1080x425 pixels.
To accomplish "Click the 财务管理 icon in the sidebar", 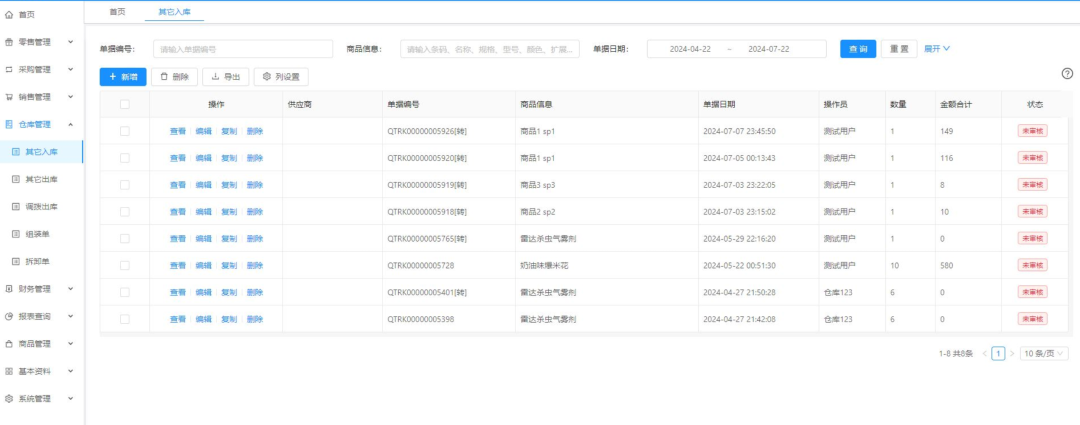I will coord(9,288).
